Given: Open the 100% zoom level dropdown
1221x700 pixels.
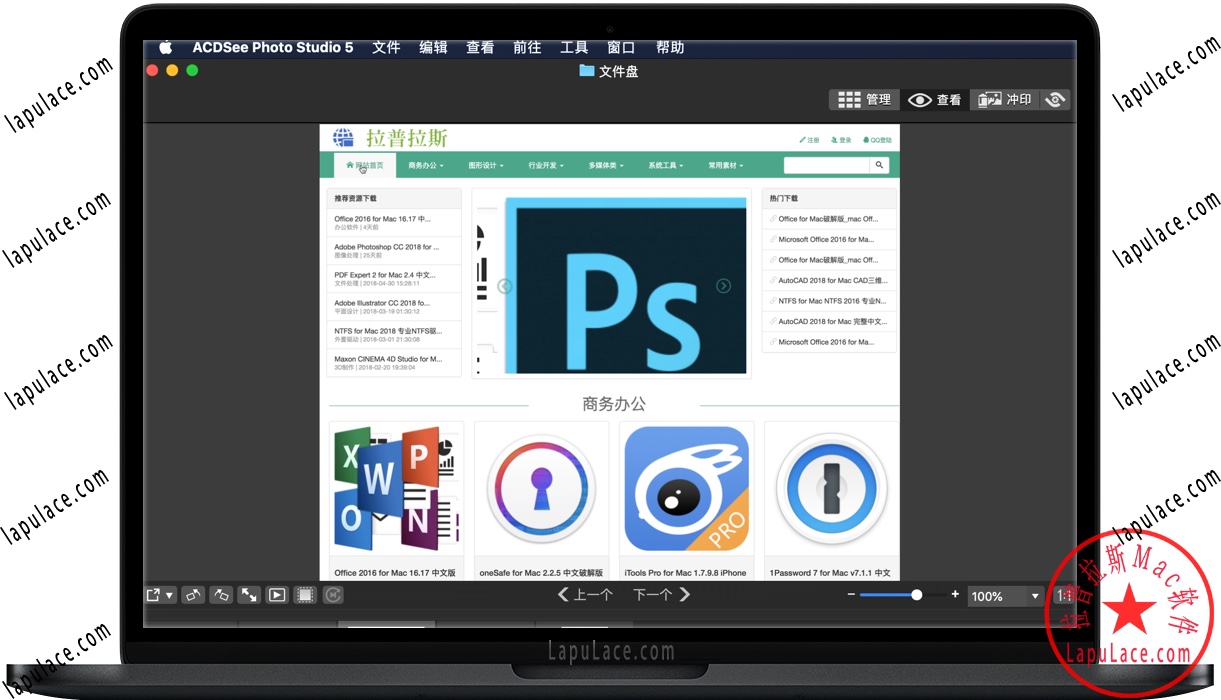Looking at the screenshot, I should [1005, 596].
